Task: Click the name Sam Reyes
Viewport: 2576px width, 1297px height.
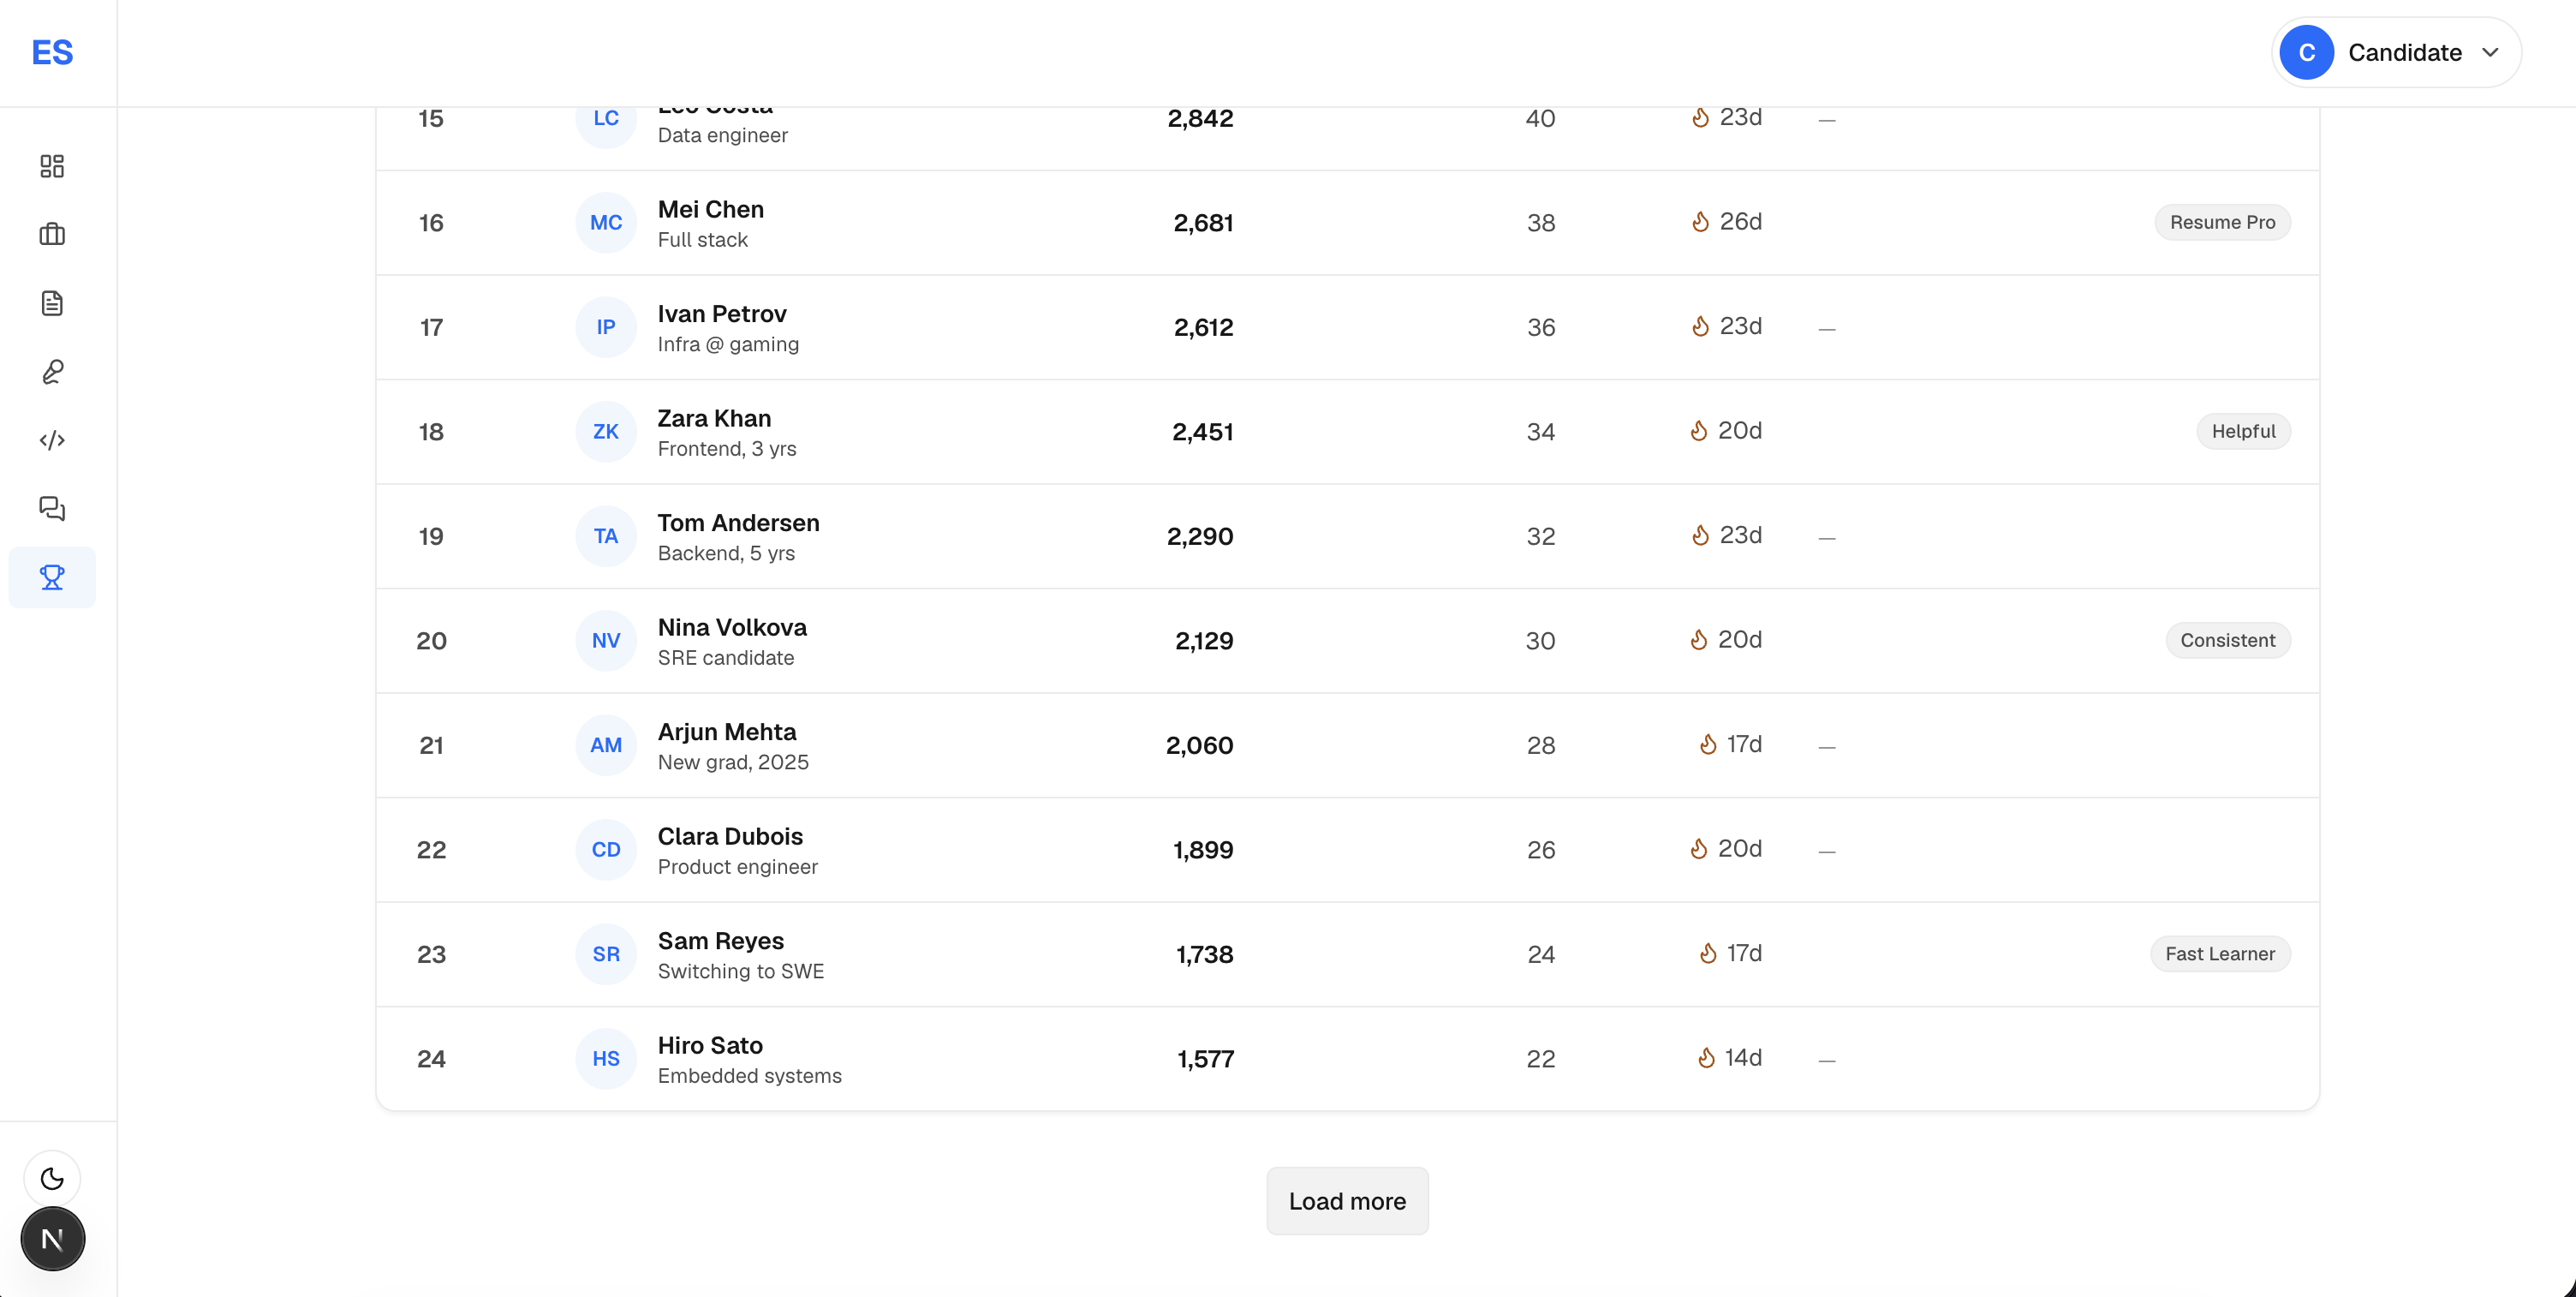Action: coord(720,941)
